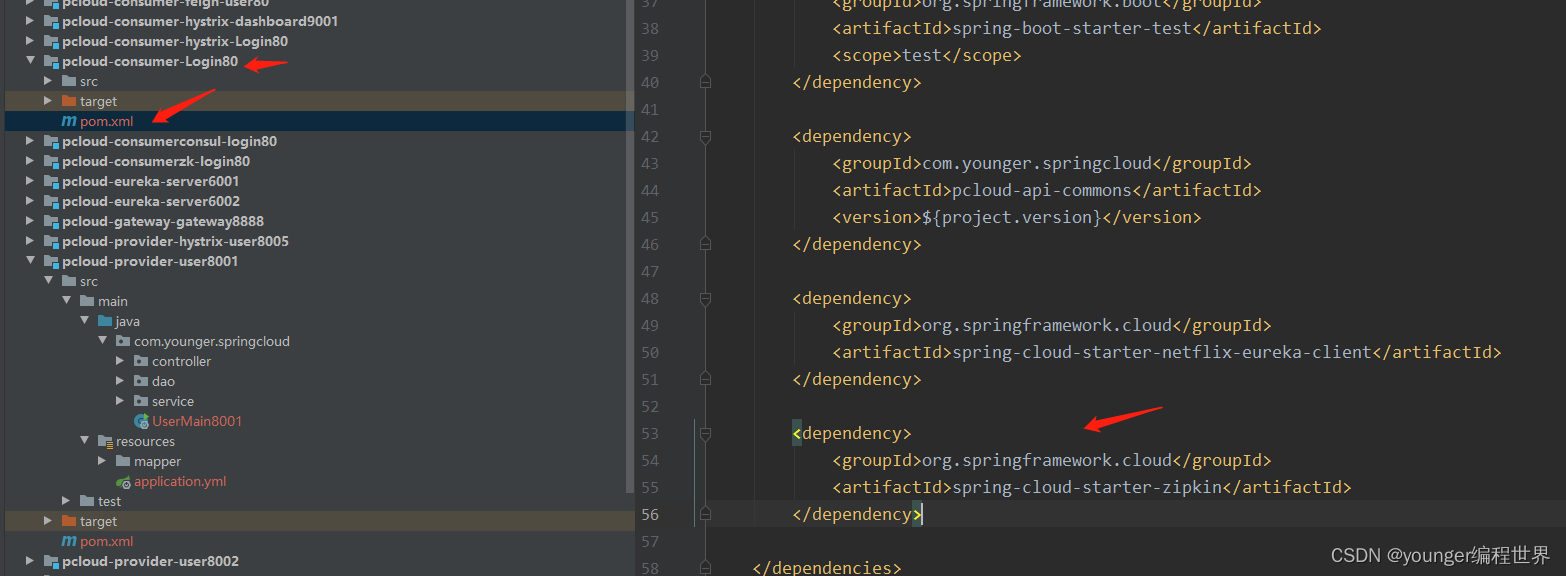Click org.springframework.cloud groupId on line 54
Viewport: 1566px width, 576px height.
pos(1047,460)
